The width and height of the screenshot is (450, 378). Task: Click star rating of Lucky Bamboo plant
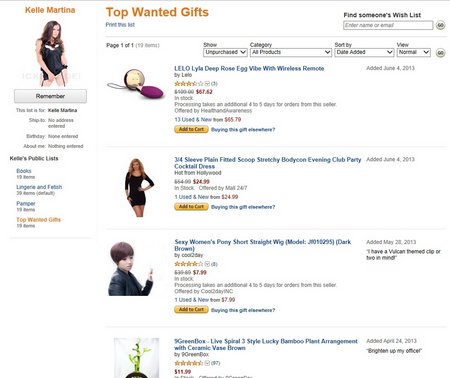tap(189, 363)
